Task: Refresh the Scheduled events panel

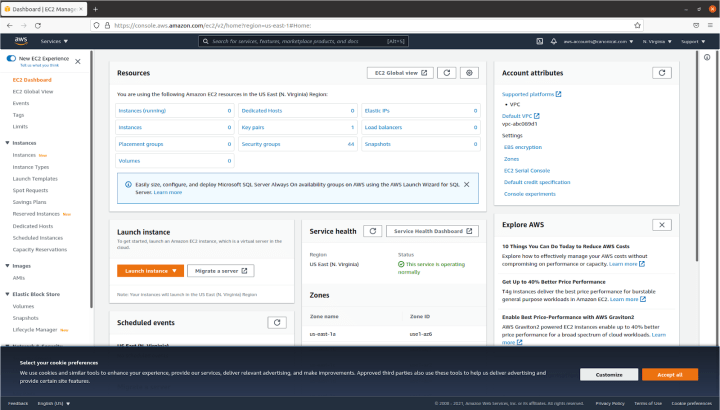Action: click(x=277, y=323)
